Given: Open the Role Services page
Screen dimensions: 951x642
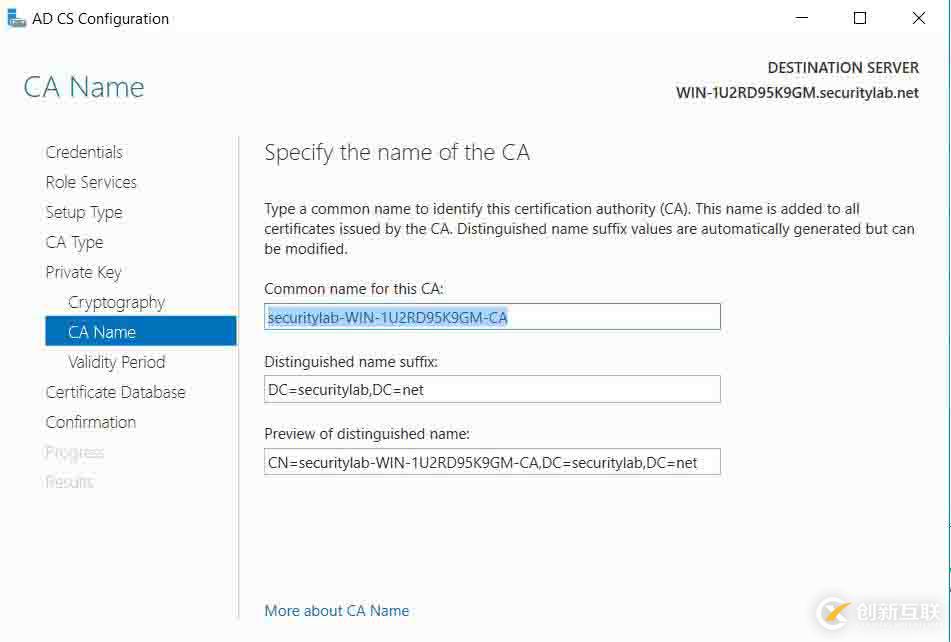Looking at the screenshot, I should [x=91, y=182].
